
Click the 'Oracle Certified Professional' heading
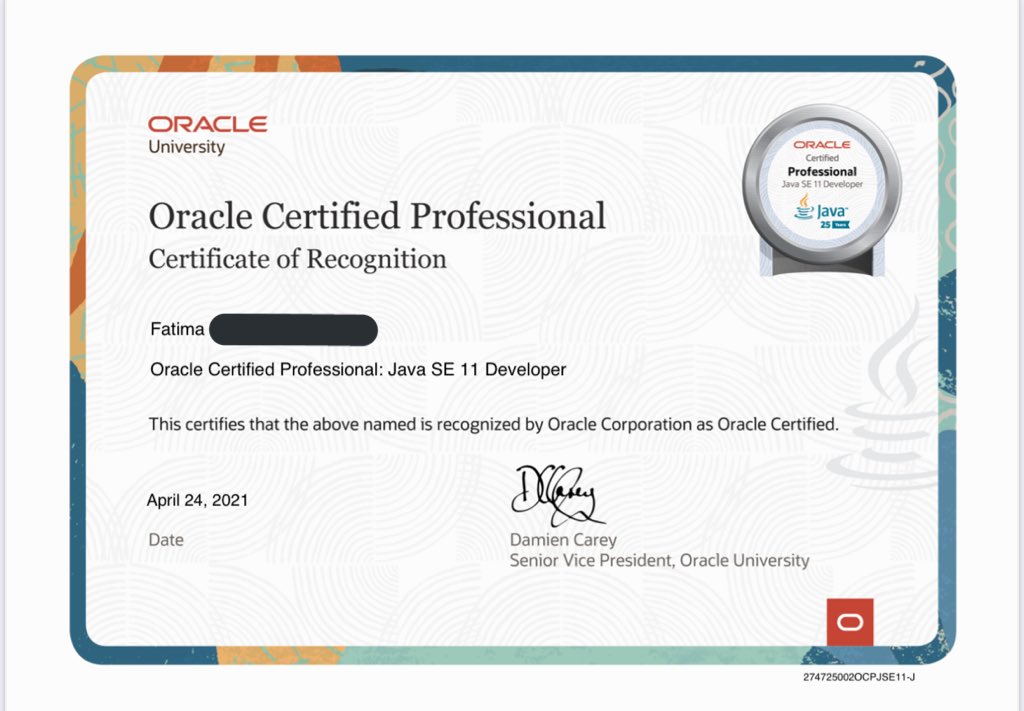pyautogui.click(x=377, y=216)
